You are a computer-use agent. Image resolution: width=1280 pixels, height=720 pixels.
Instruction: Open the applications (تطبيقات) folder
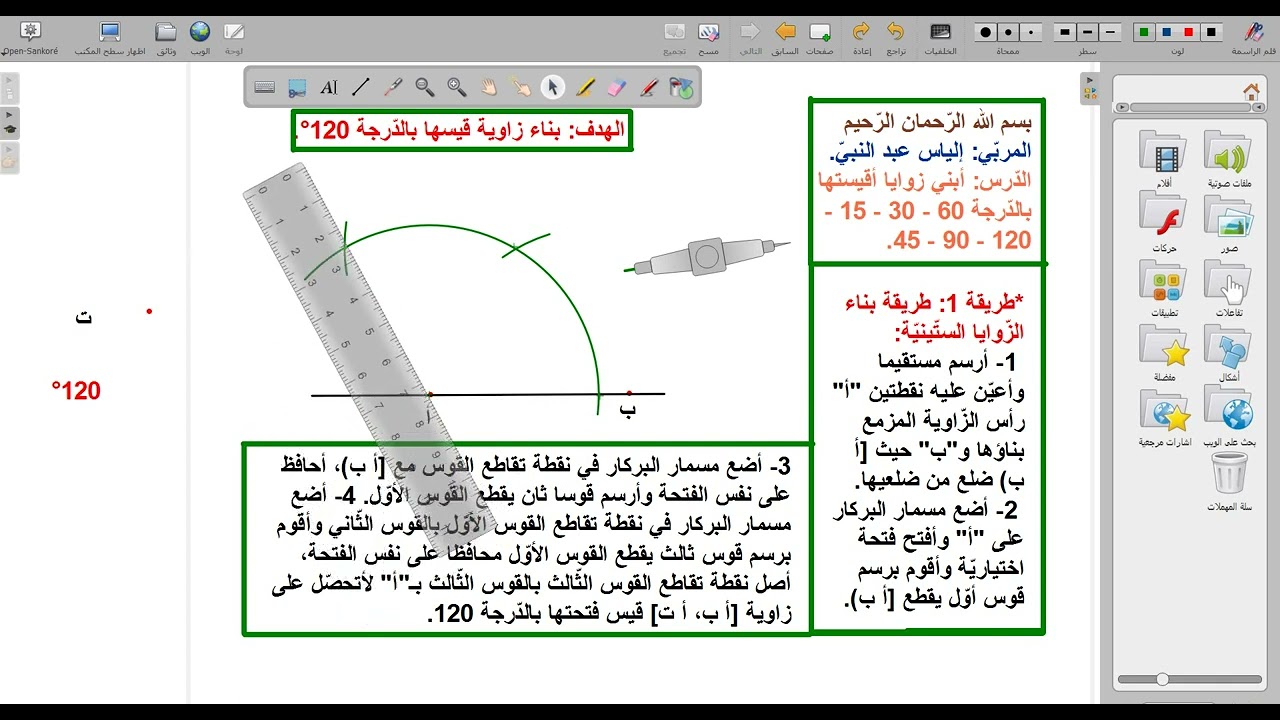coord(1163,288)
